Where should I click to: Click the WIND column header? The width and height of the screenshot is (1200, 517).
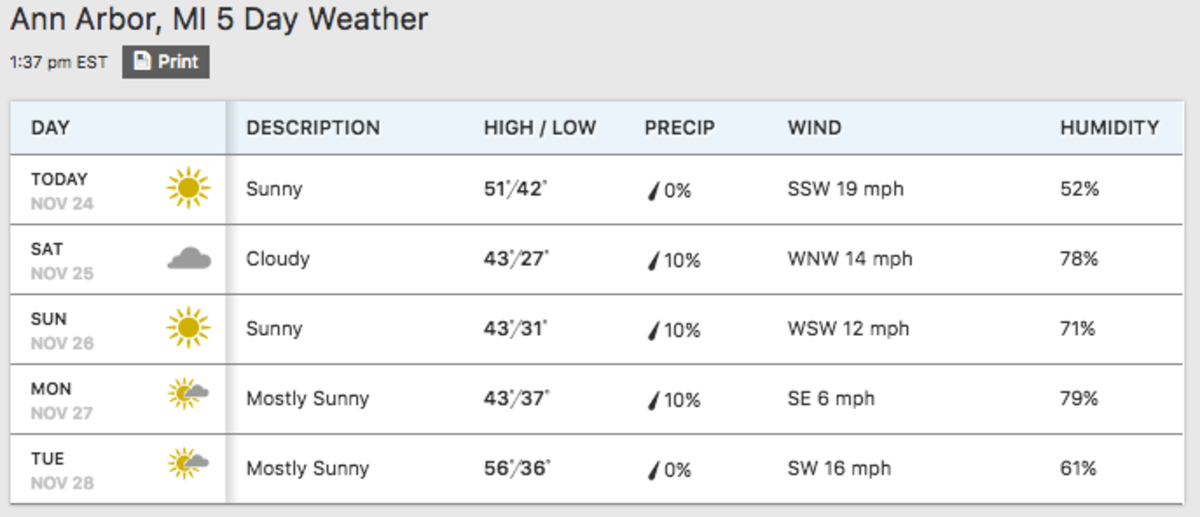pyautogui.click(x=814, y=128)
